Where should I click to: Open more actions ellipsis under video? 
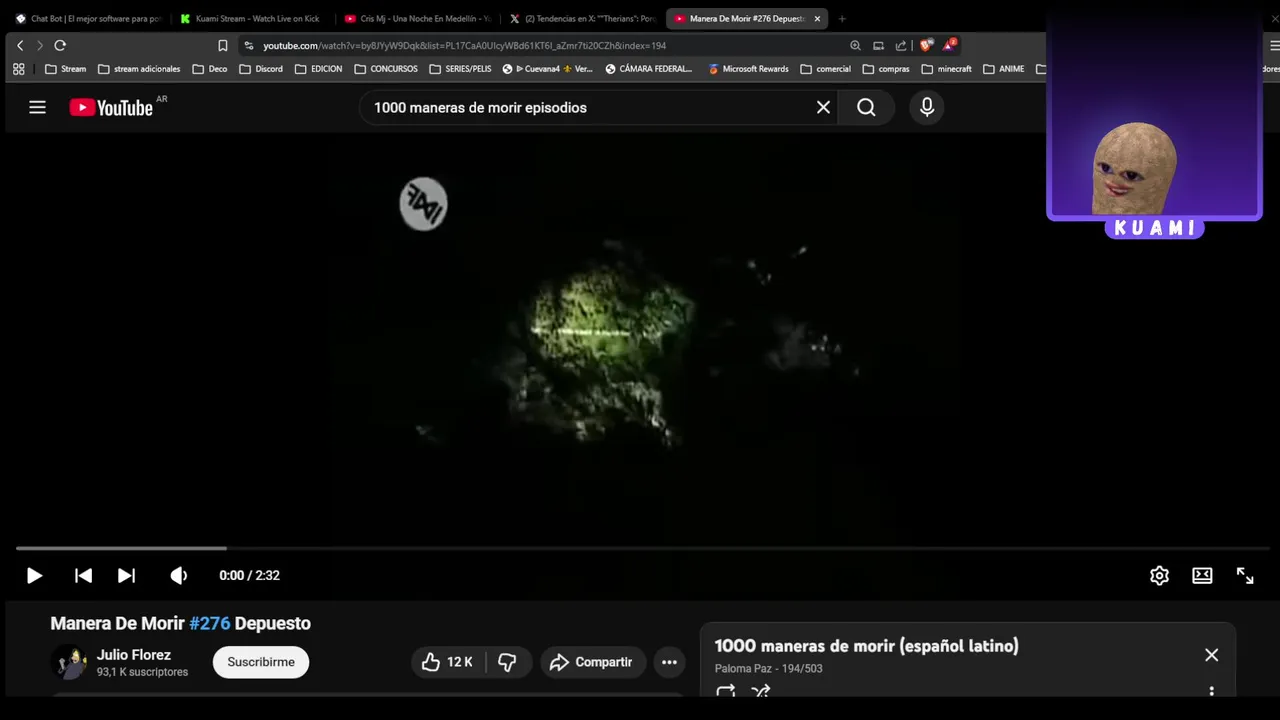(669, 662)
